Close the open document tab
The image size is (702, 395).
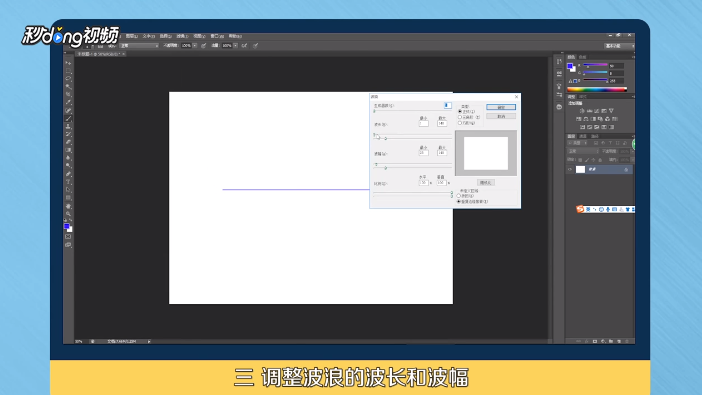tap(124, 54)
